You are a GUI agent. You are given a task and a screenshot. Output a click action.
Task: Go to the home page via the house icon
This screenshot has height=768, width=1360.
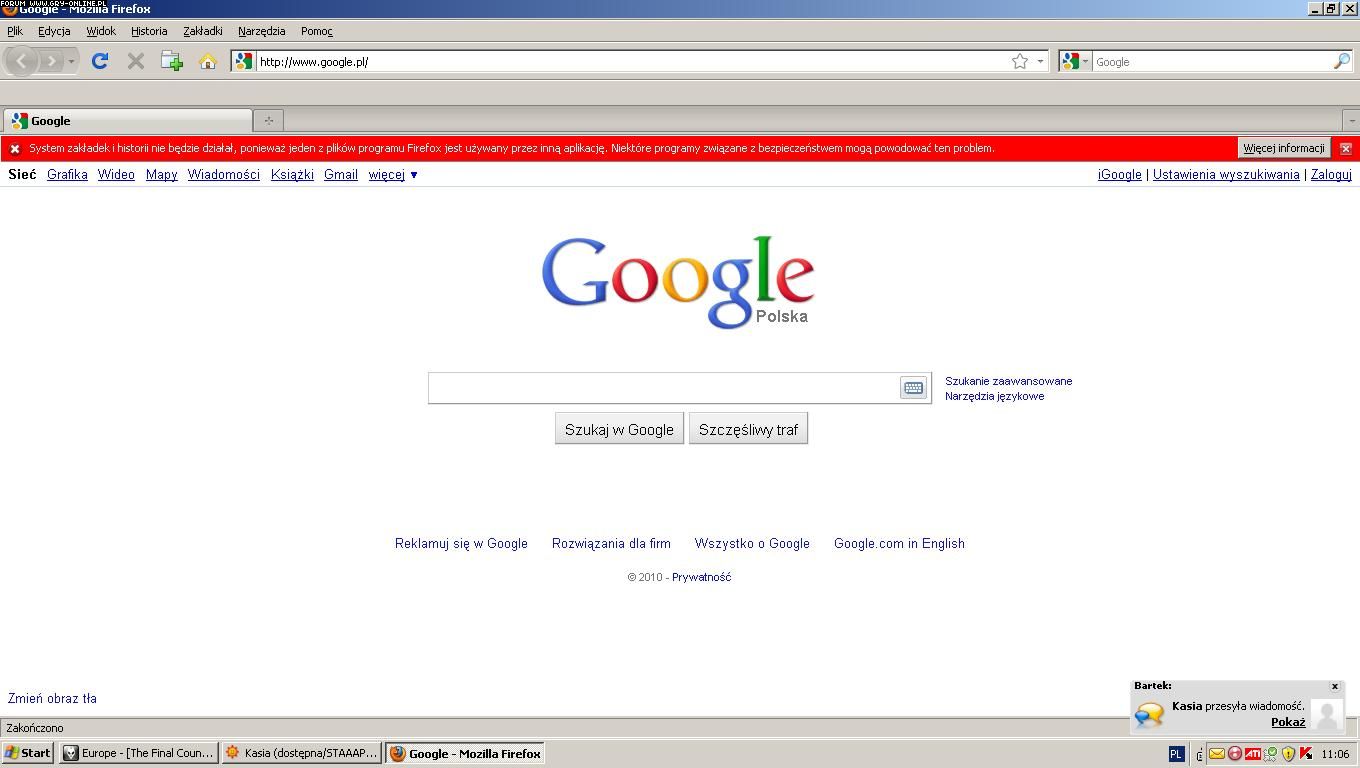208,61
